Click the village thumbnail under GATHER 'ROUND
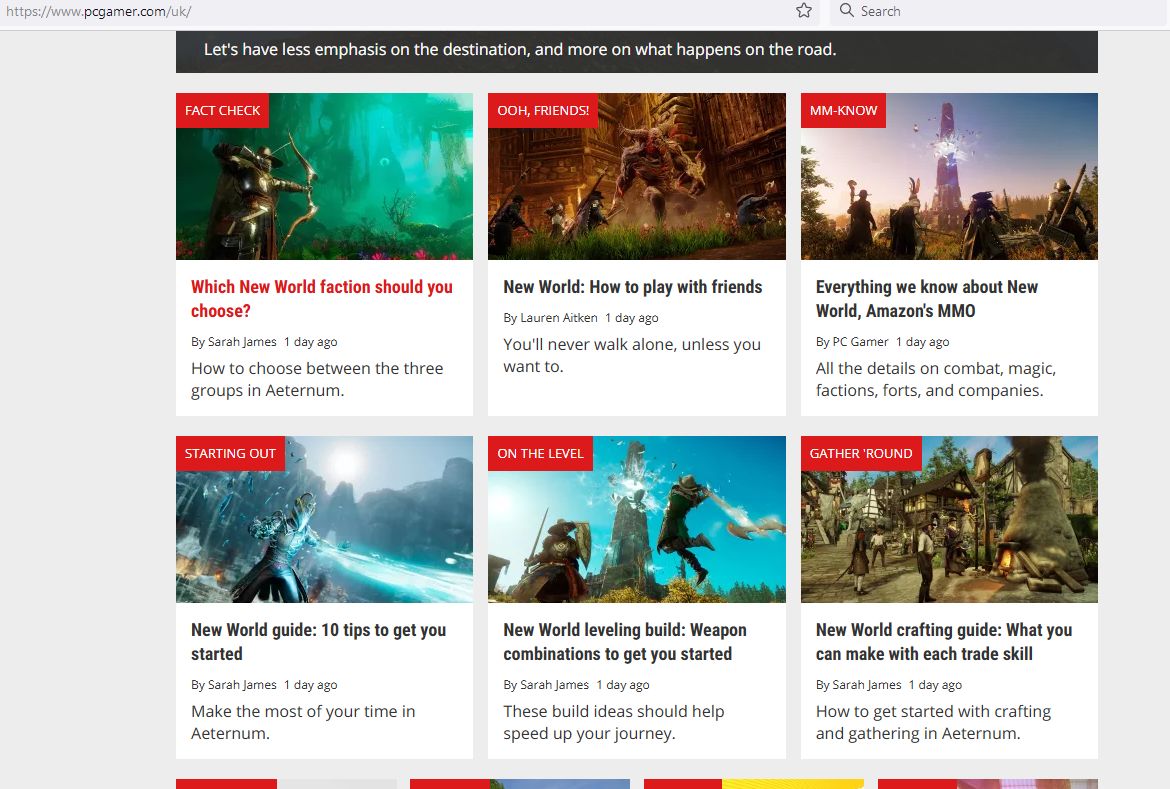Screen dimensions: 1170x789 pos(949,520)
